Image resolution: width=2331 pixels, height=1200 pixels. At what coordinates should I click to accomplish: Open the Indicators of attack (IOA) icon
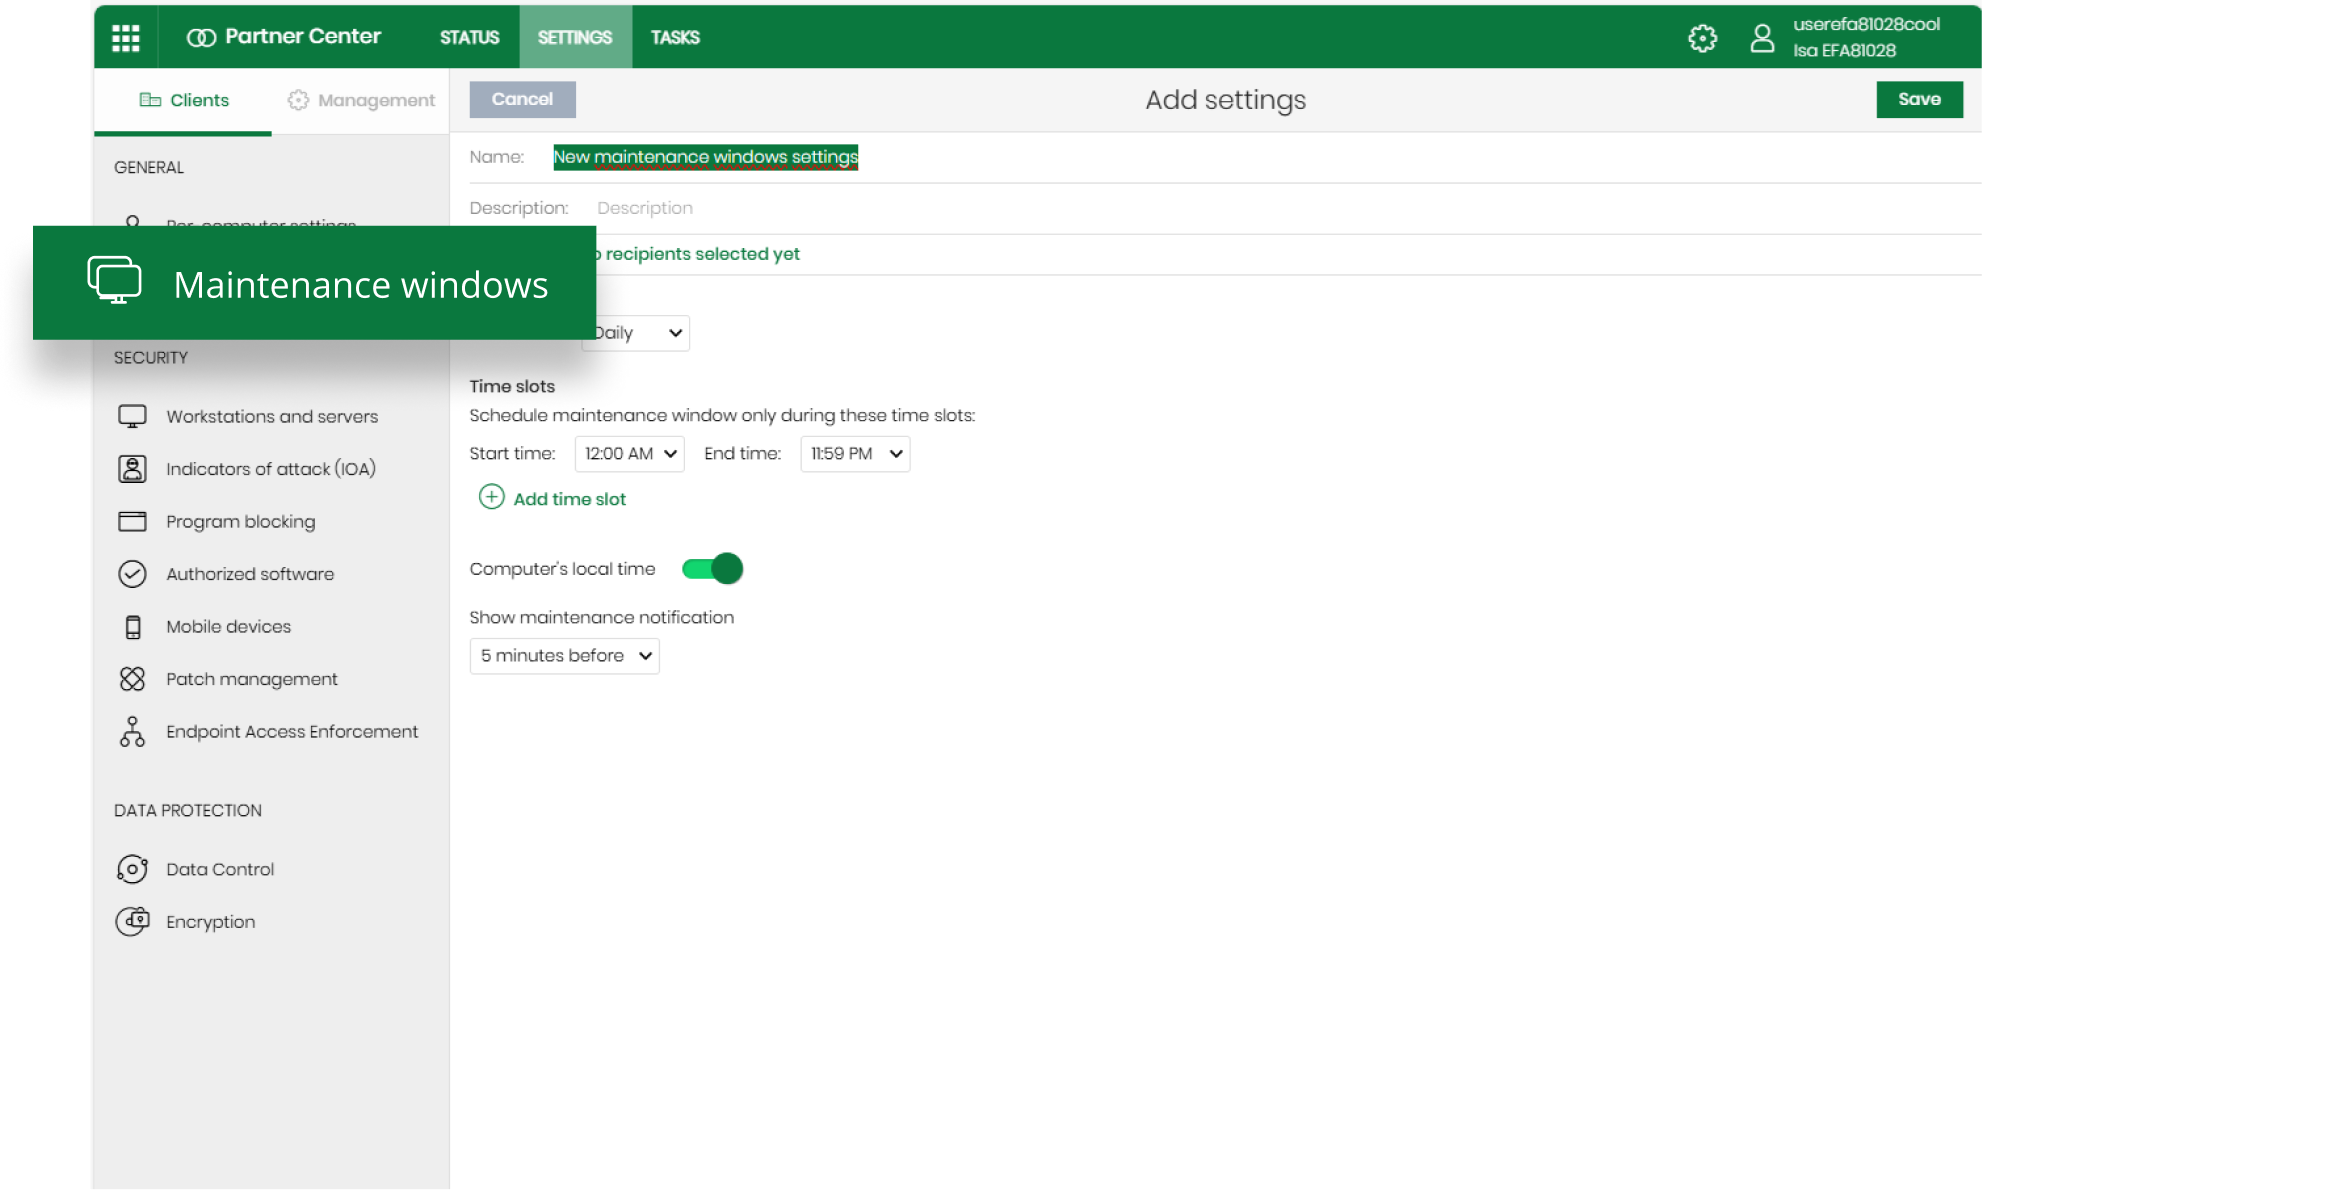(x=132, y=469)
